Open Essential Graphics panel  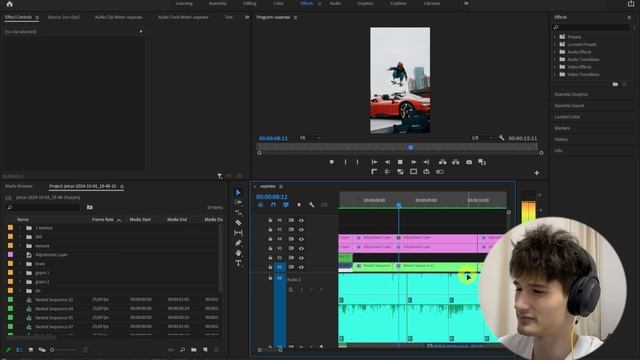click(571, 94)
